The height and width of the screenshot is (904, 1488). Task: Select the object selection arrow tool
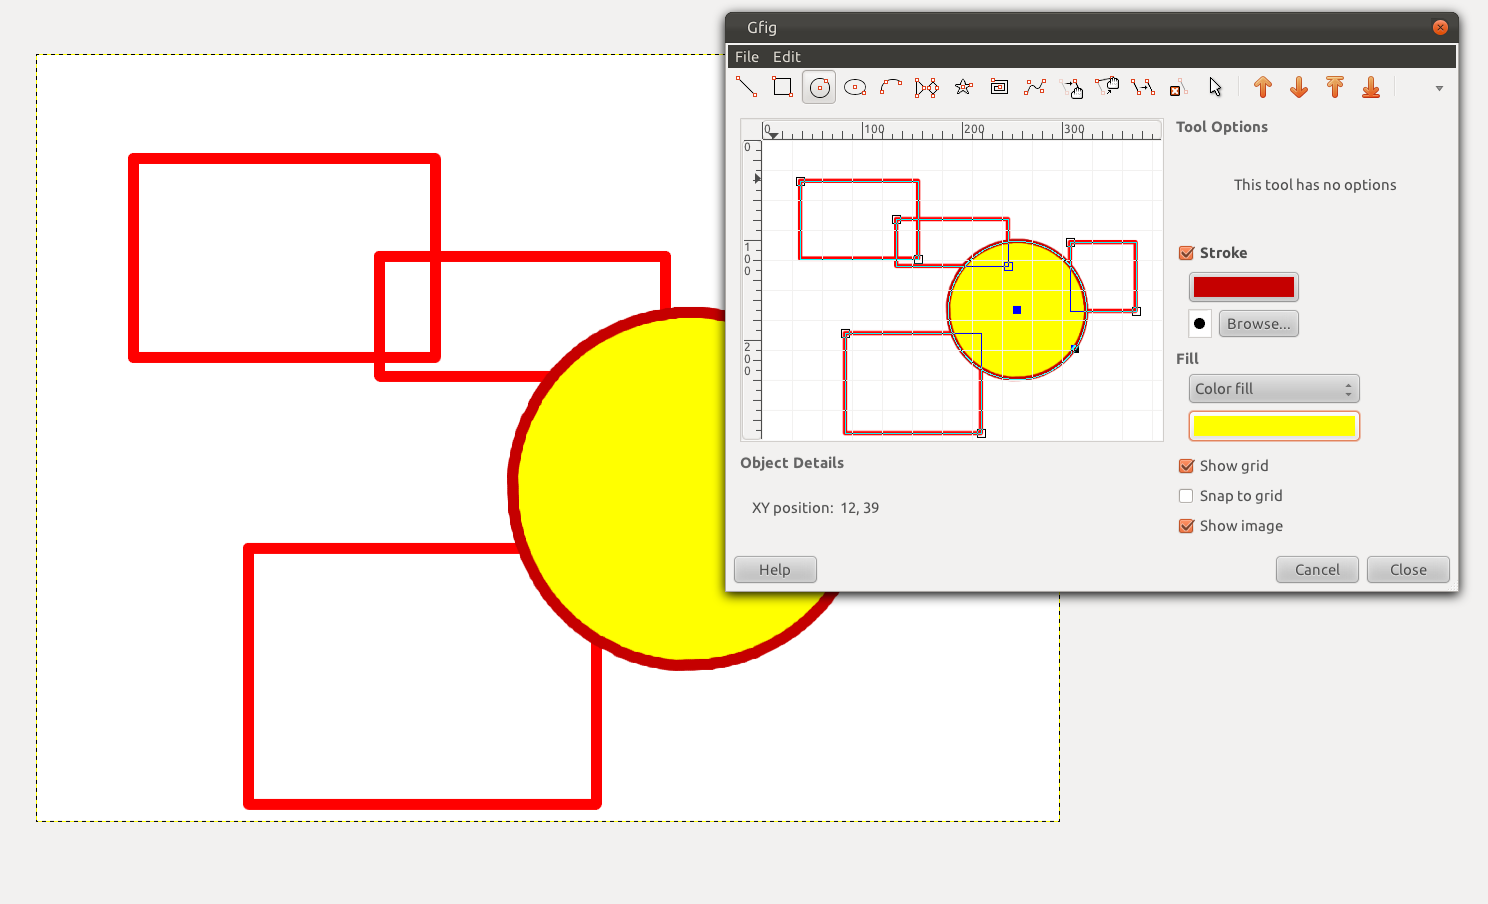click(1216, 87)
